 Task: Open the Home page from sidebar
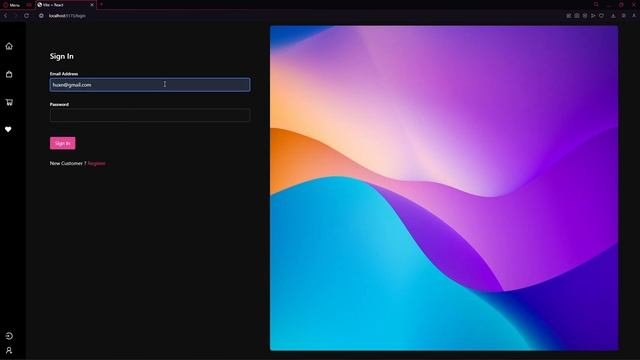[x=9, y=46]
